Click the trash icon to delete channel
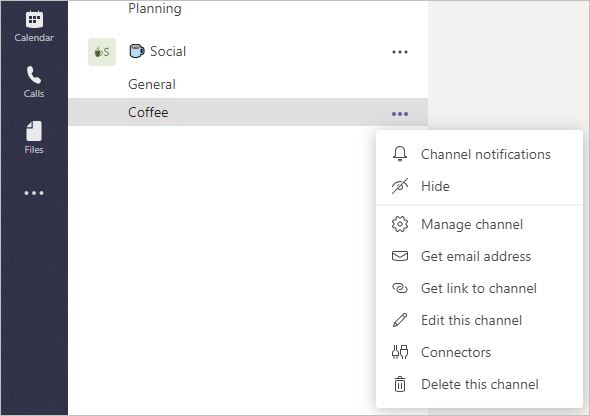590x416 pixels. [x=400, y=384]
